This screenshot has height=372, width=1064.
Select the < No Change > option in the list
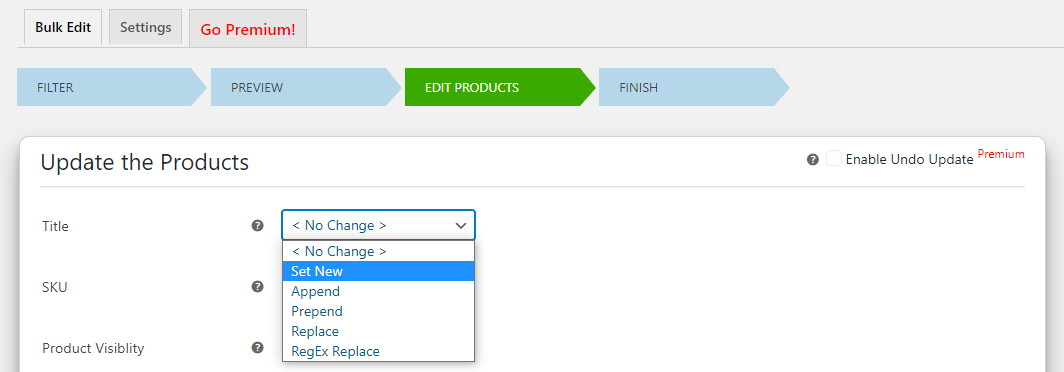pyautogui.click(x=379, y=251)
